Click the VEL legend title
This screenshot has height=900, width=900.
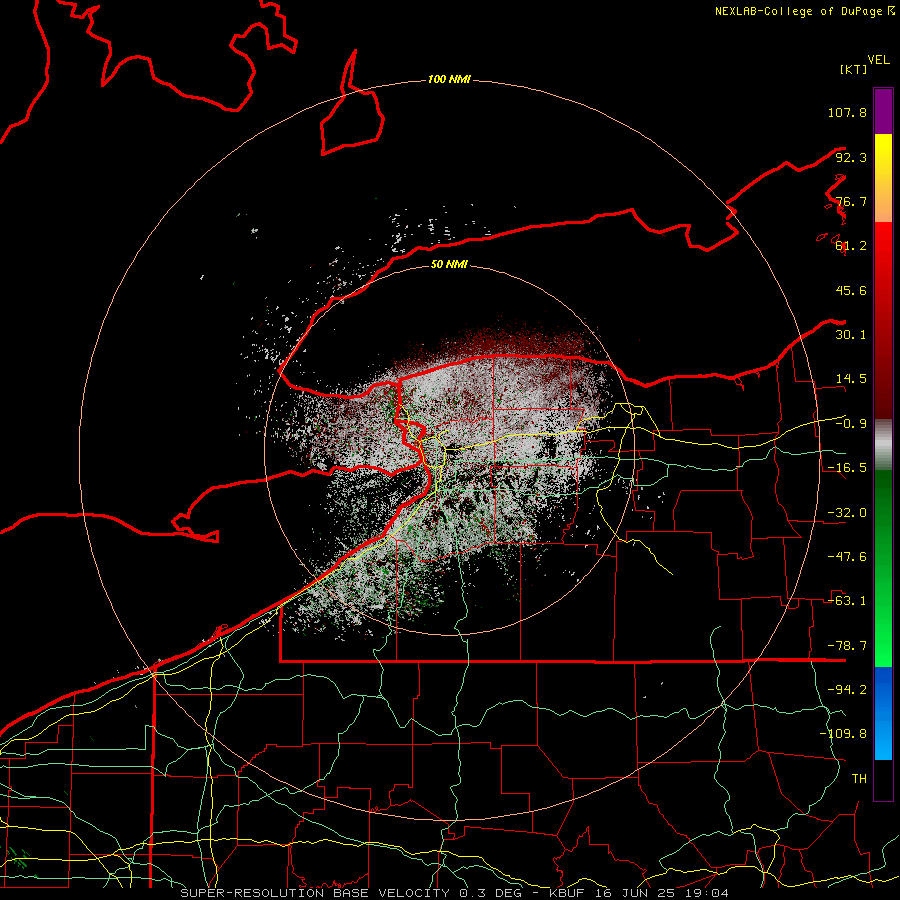(878, 60)
